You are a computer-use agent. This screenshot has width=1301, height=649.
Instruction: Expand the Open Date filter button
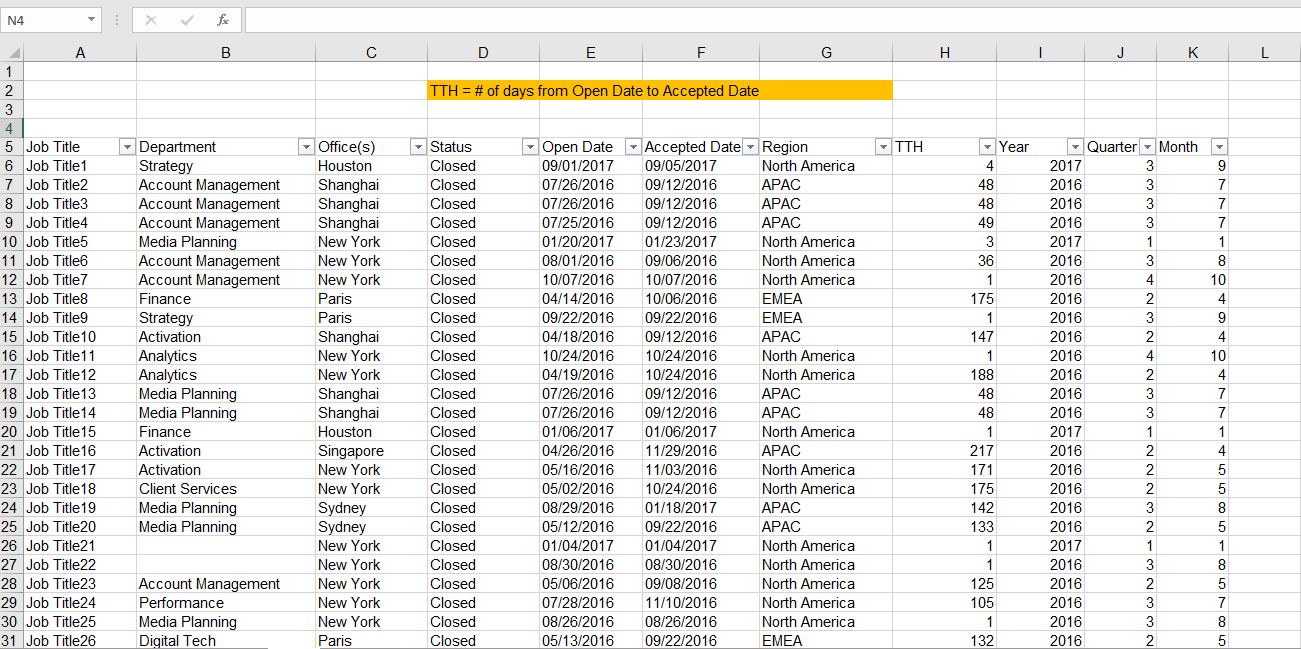(x=632, y=147)
